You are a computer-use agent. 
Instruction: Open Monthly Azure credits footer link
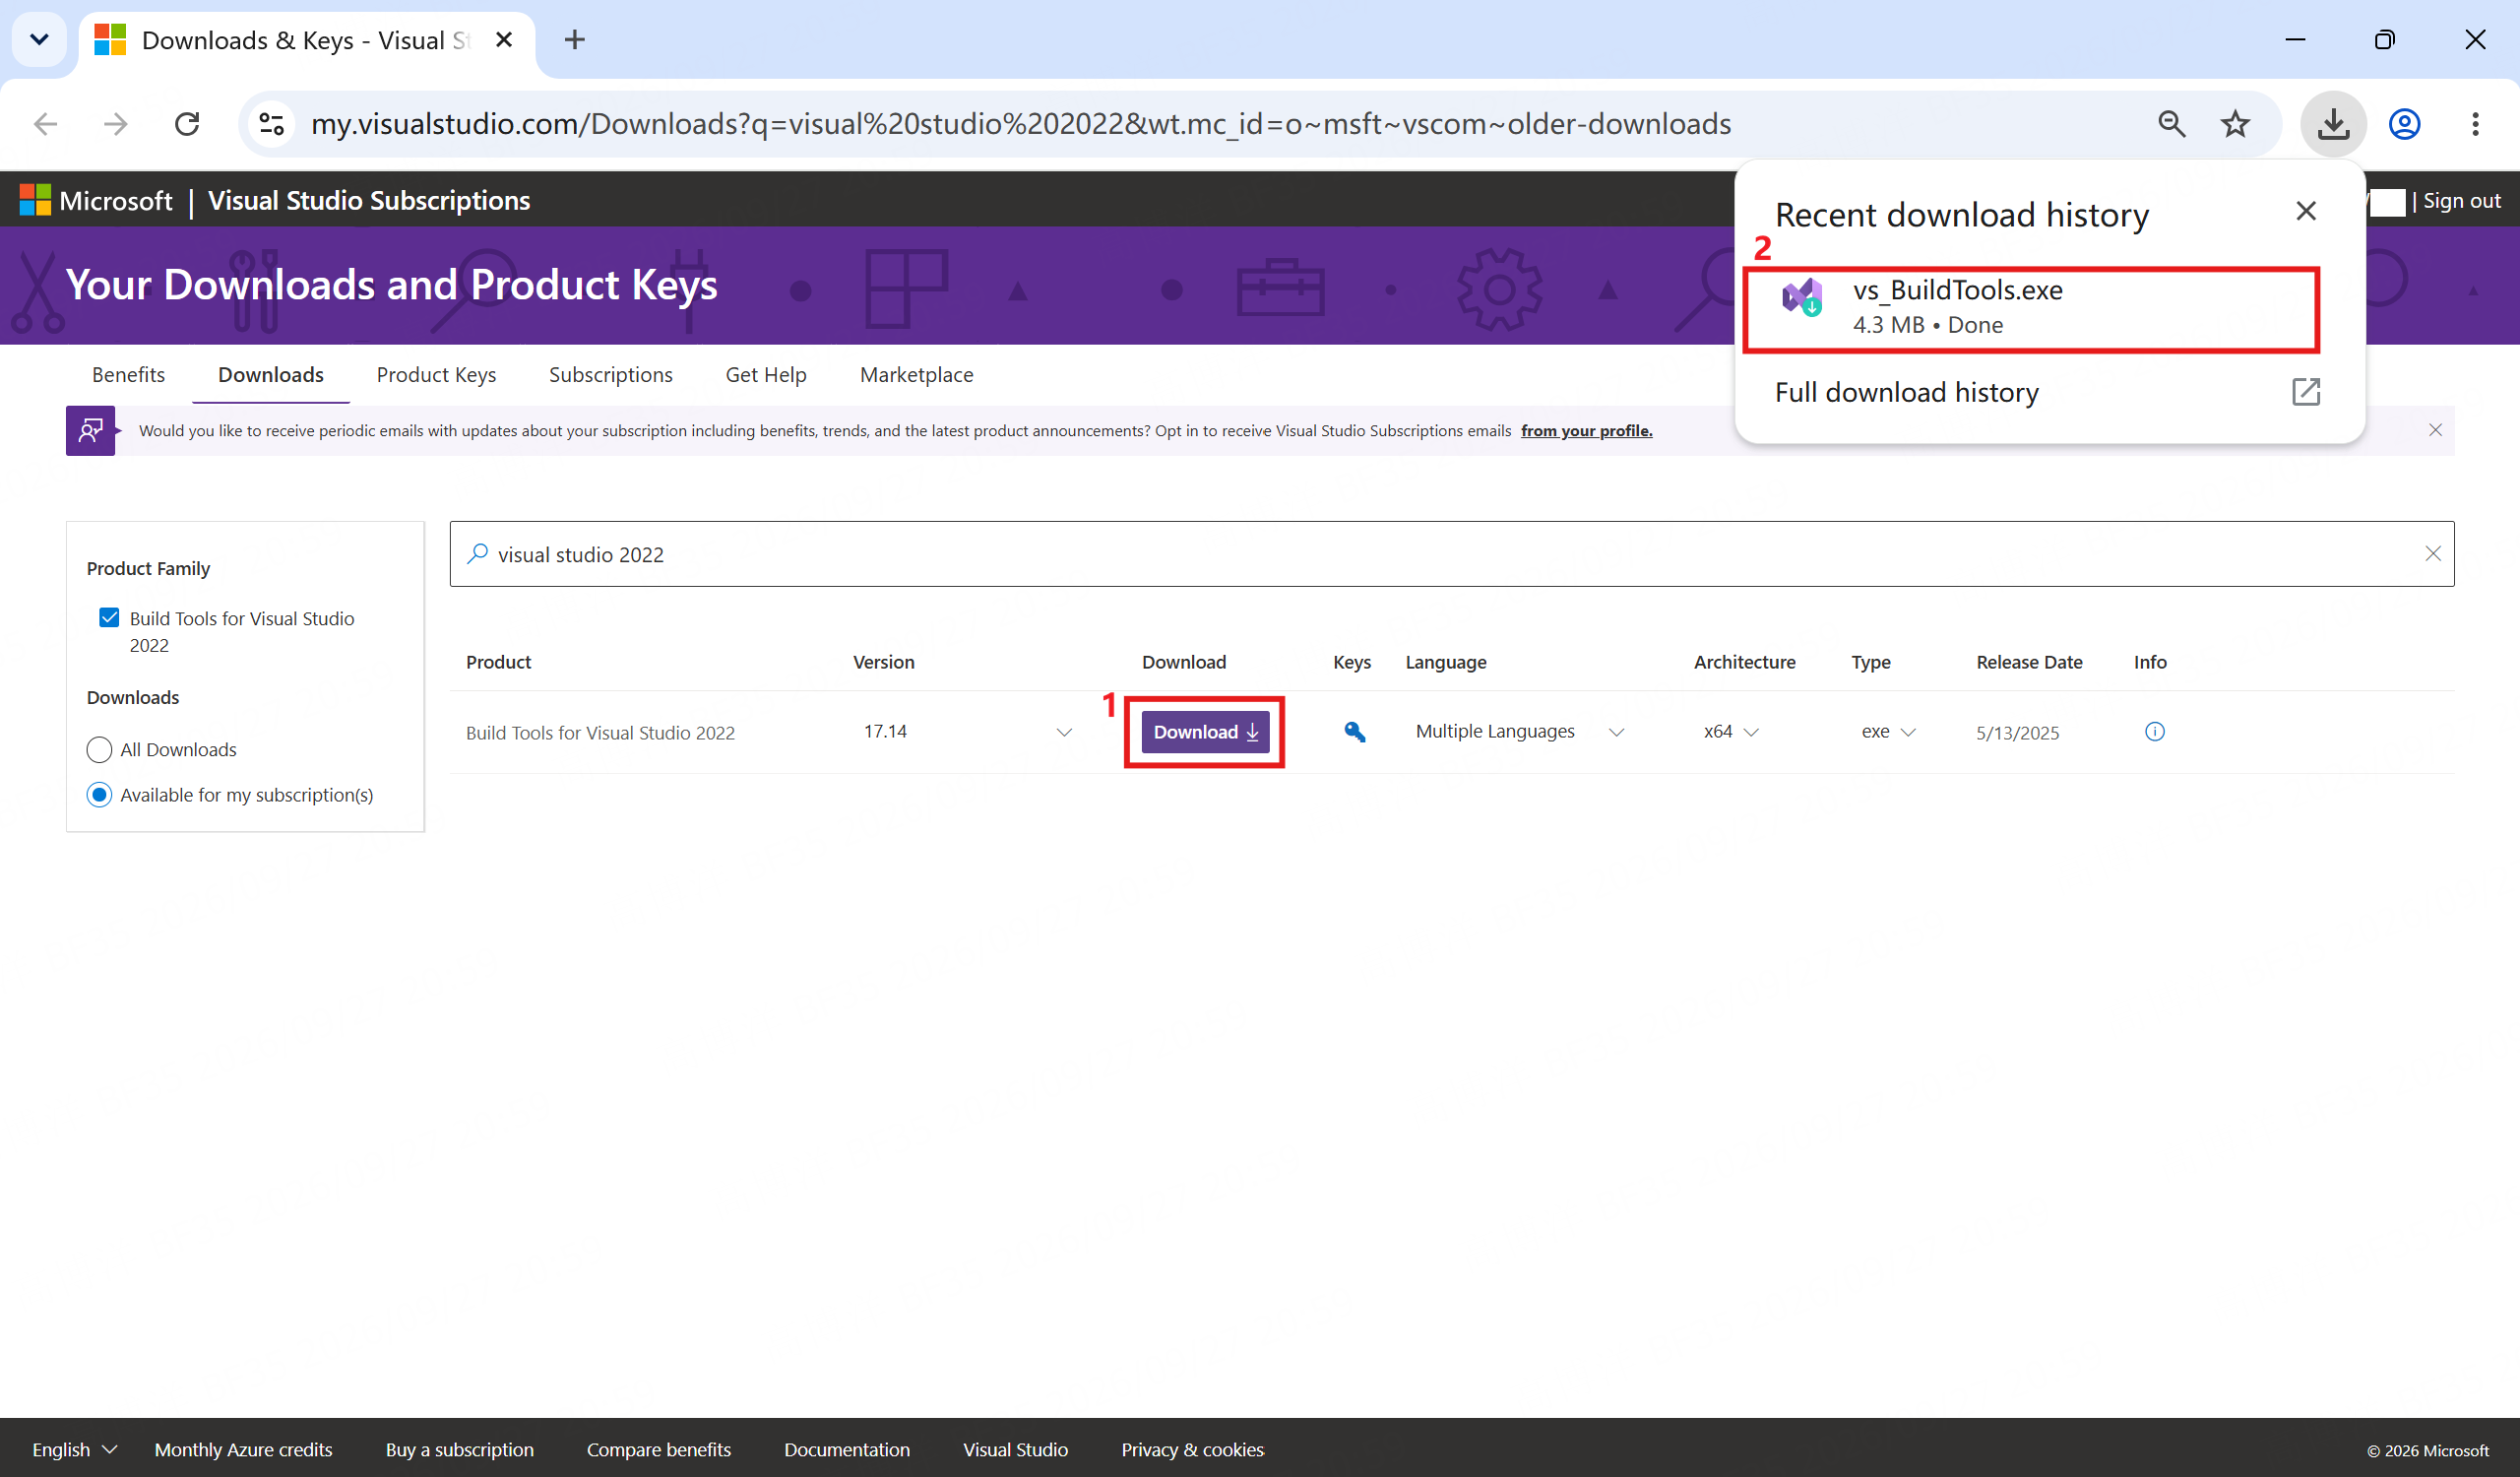243,1450
